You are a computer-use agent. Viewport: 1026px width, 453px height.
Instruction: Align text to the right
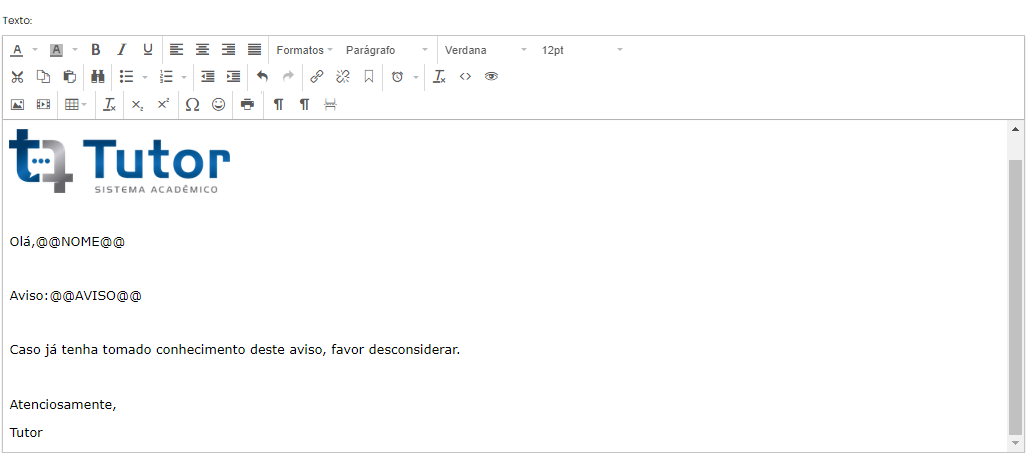228,50
